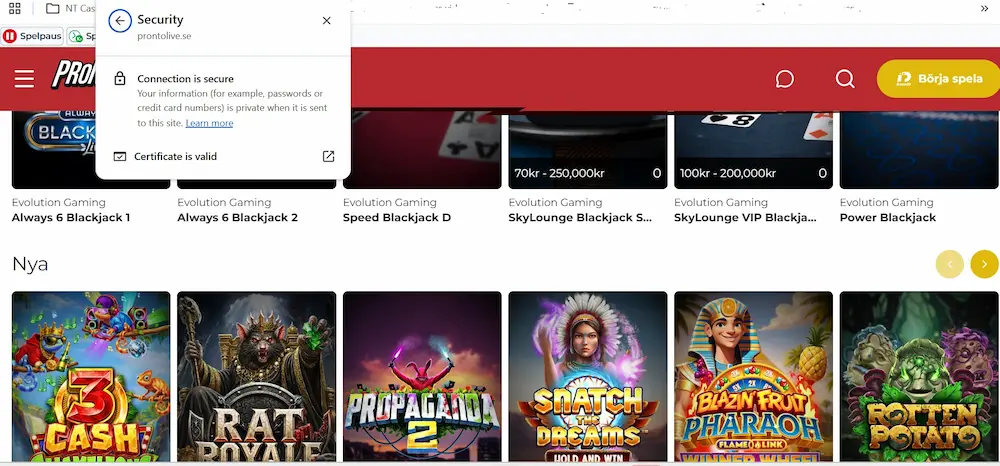Click the prontolive.se domain text
1000x466 pixels.
pos(164,36)
